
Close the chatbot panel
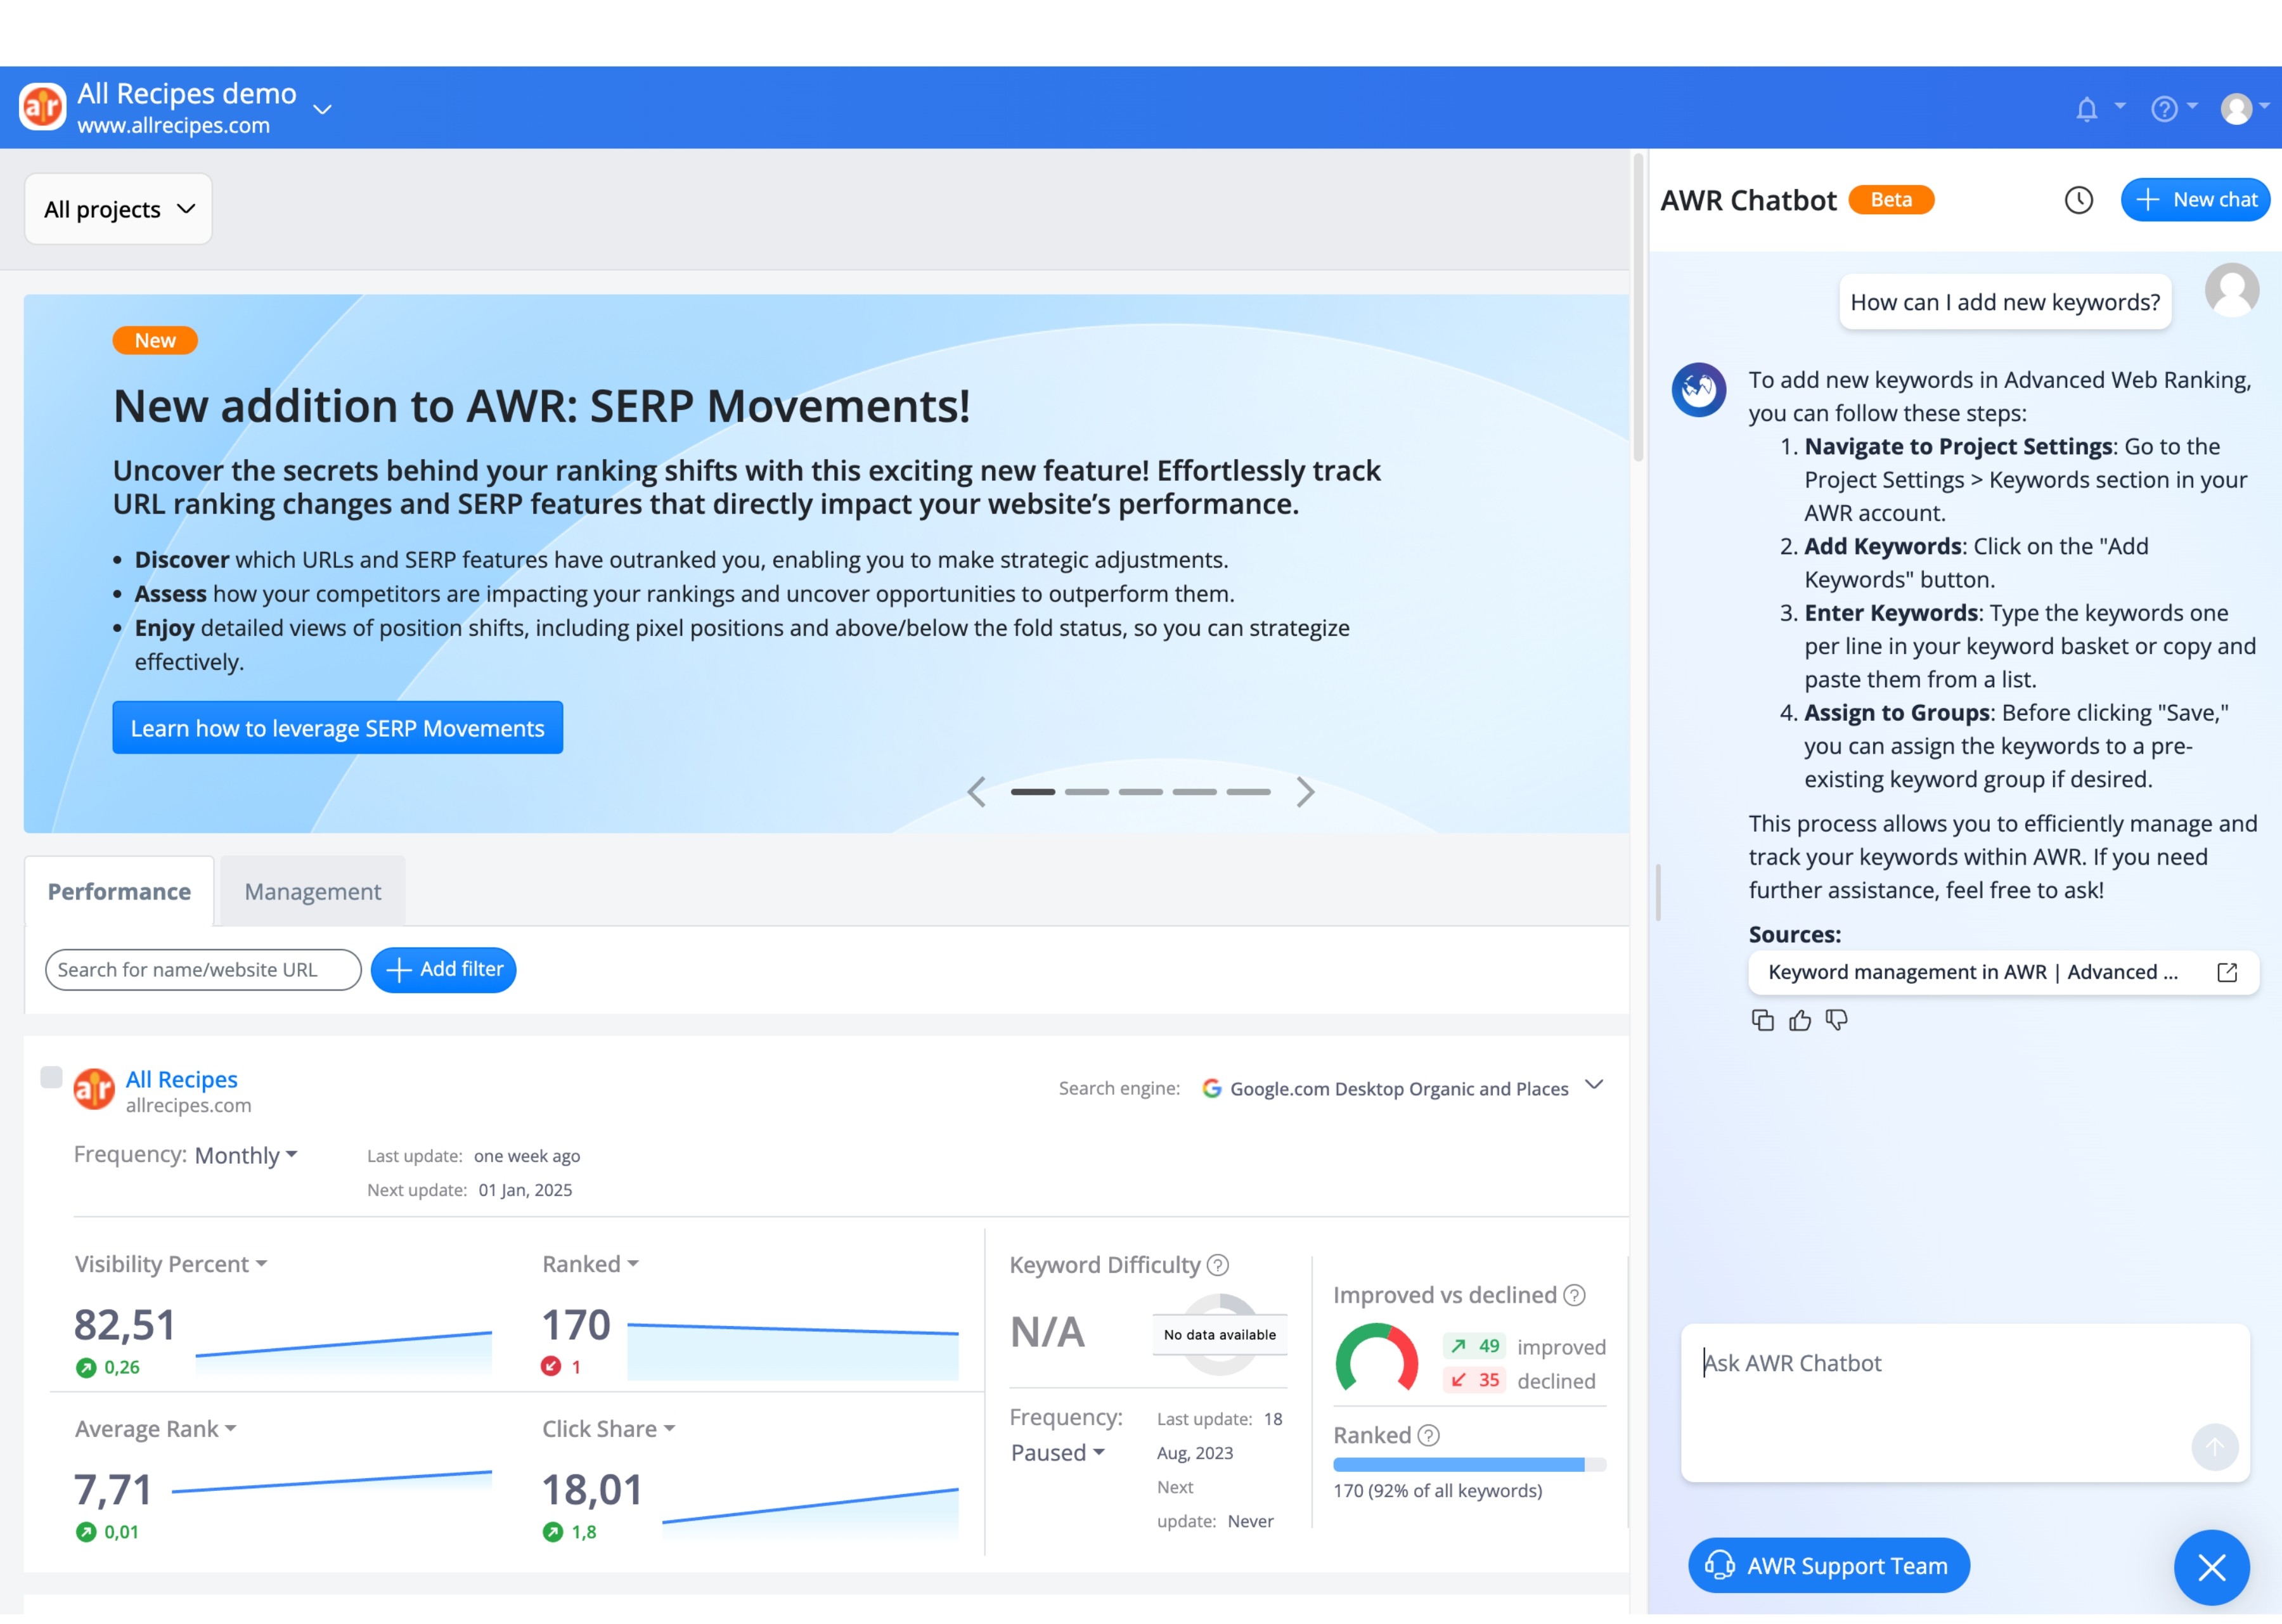tap(2212, 1567)
